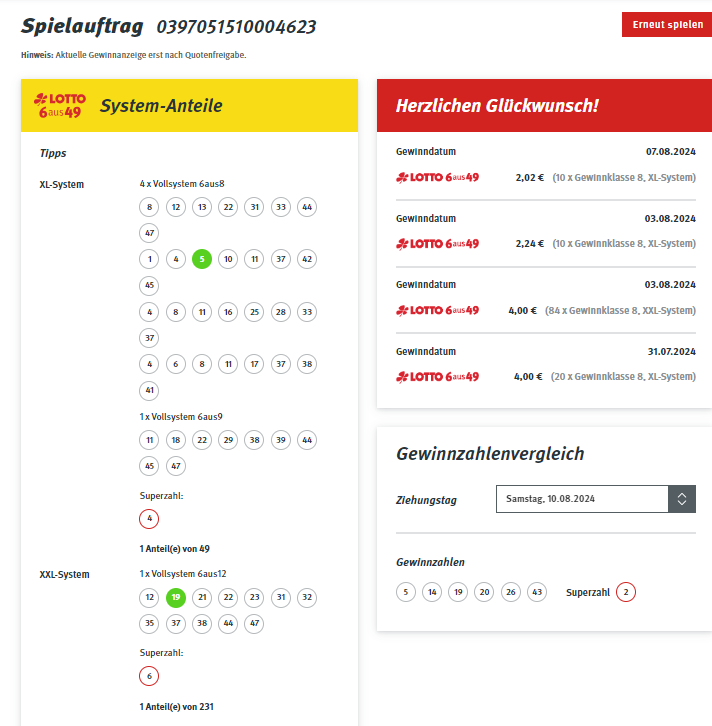The width and height of the screenshot is (712, 726).
Task: Click the date 31.07.2024
Action: pyautogui.click(x=671, y=351)
